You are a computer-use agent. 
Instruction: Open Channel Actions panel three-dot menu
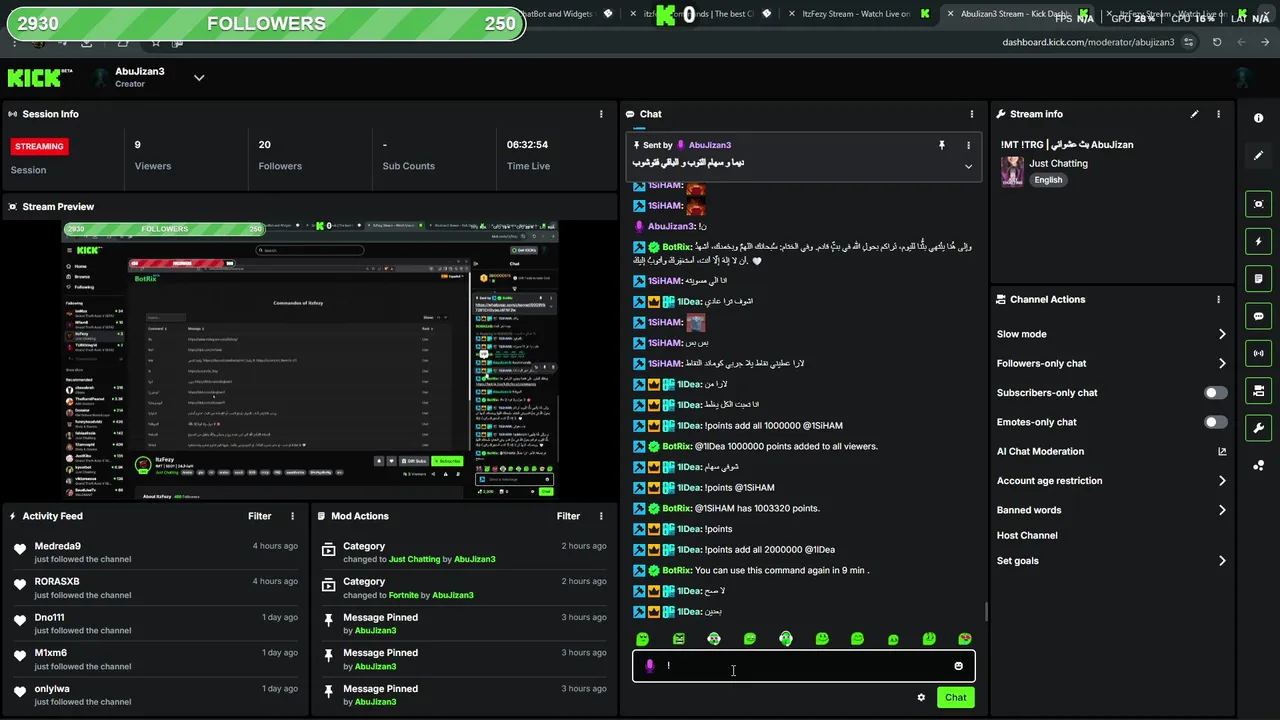pyautogui.click(x=1218, y=299)
